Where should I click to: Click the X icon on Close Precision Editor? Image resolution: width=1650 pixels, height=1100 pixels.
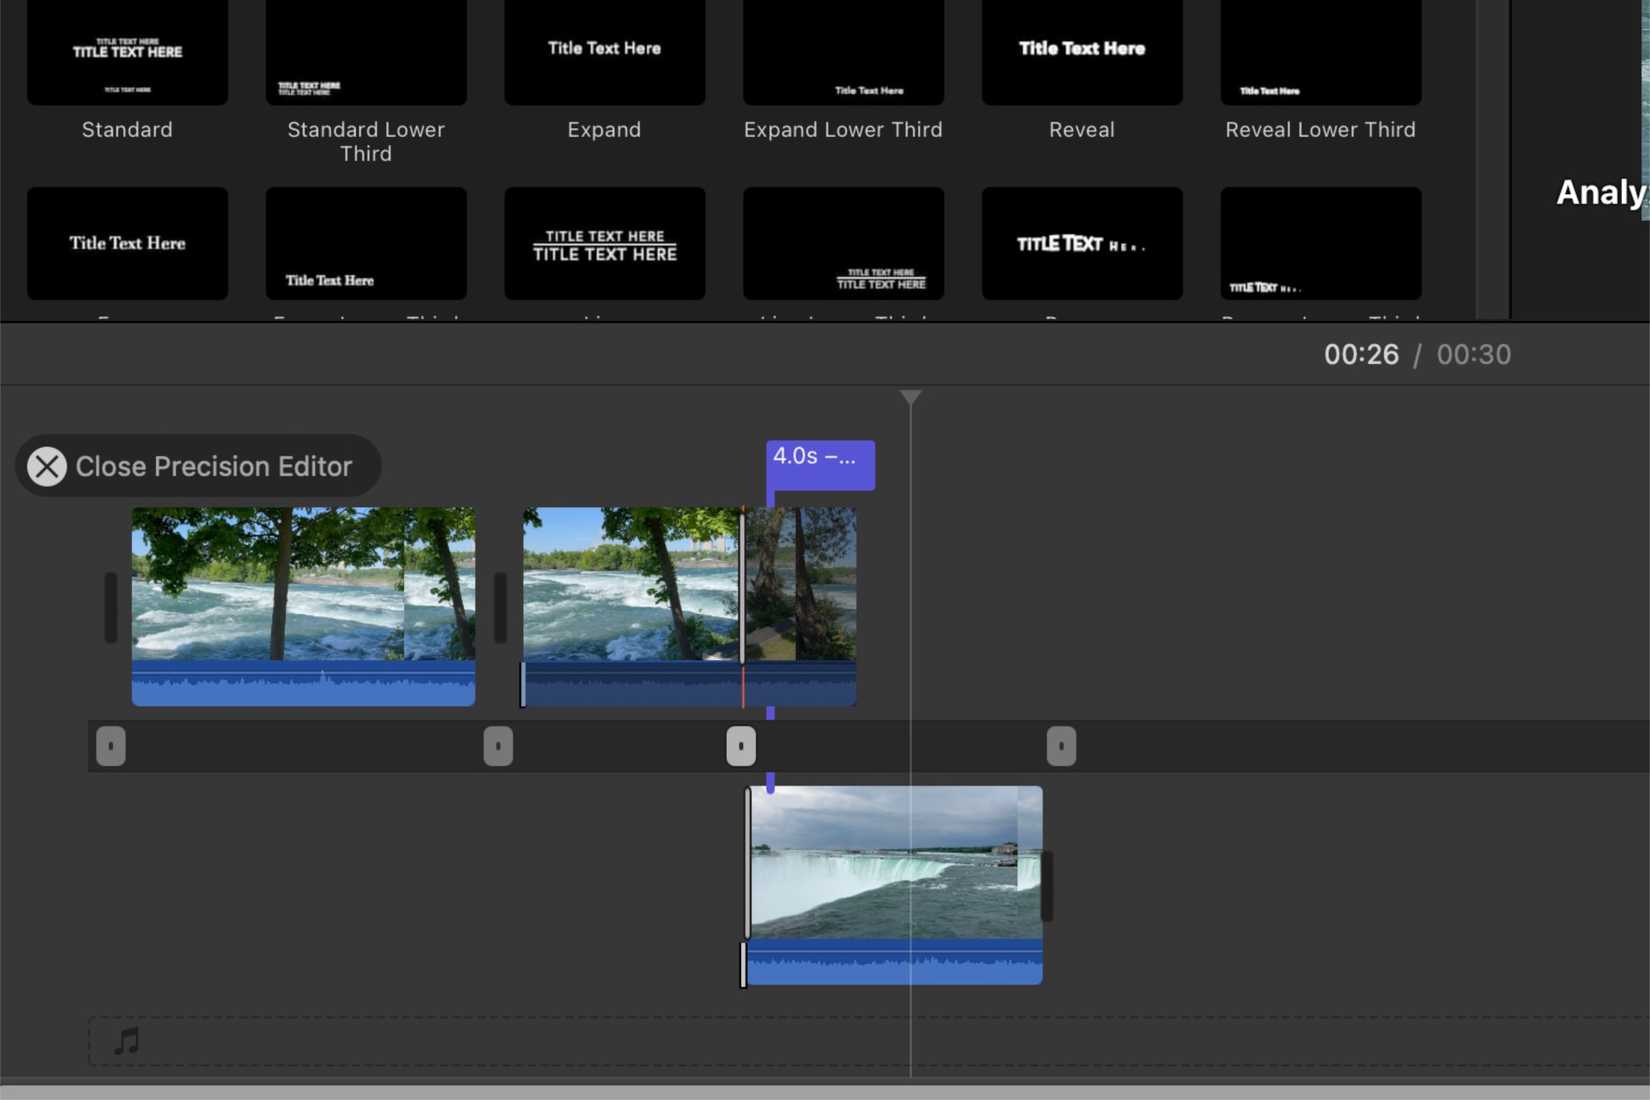(x=46, y=466)
